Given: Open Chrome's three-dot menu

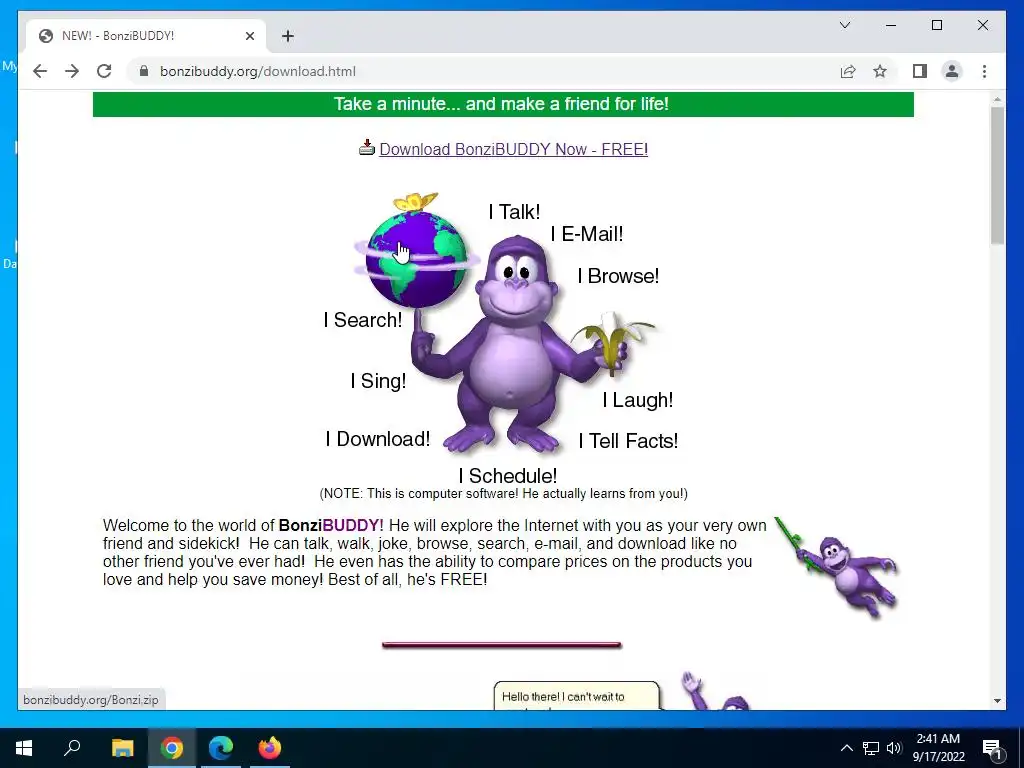Looking at the screenshot, I should (x=984, y=71).
